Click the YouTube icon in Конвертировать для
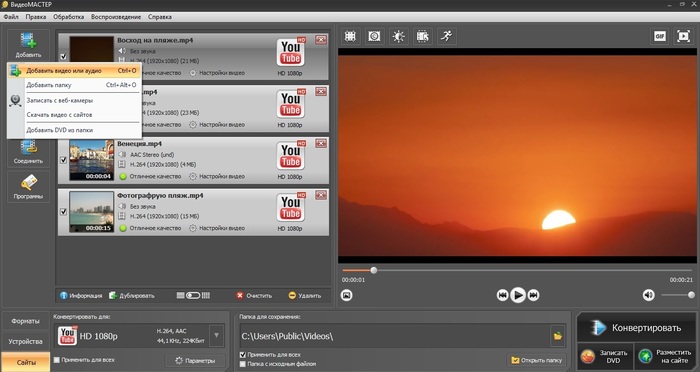 tap(67, 336)
